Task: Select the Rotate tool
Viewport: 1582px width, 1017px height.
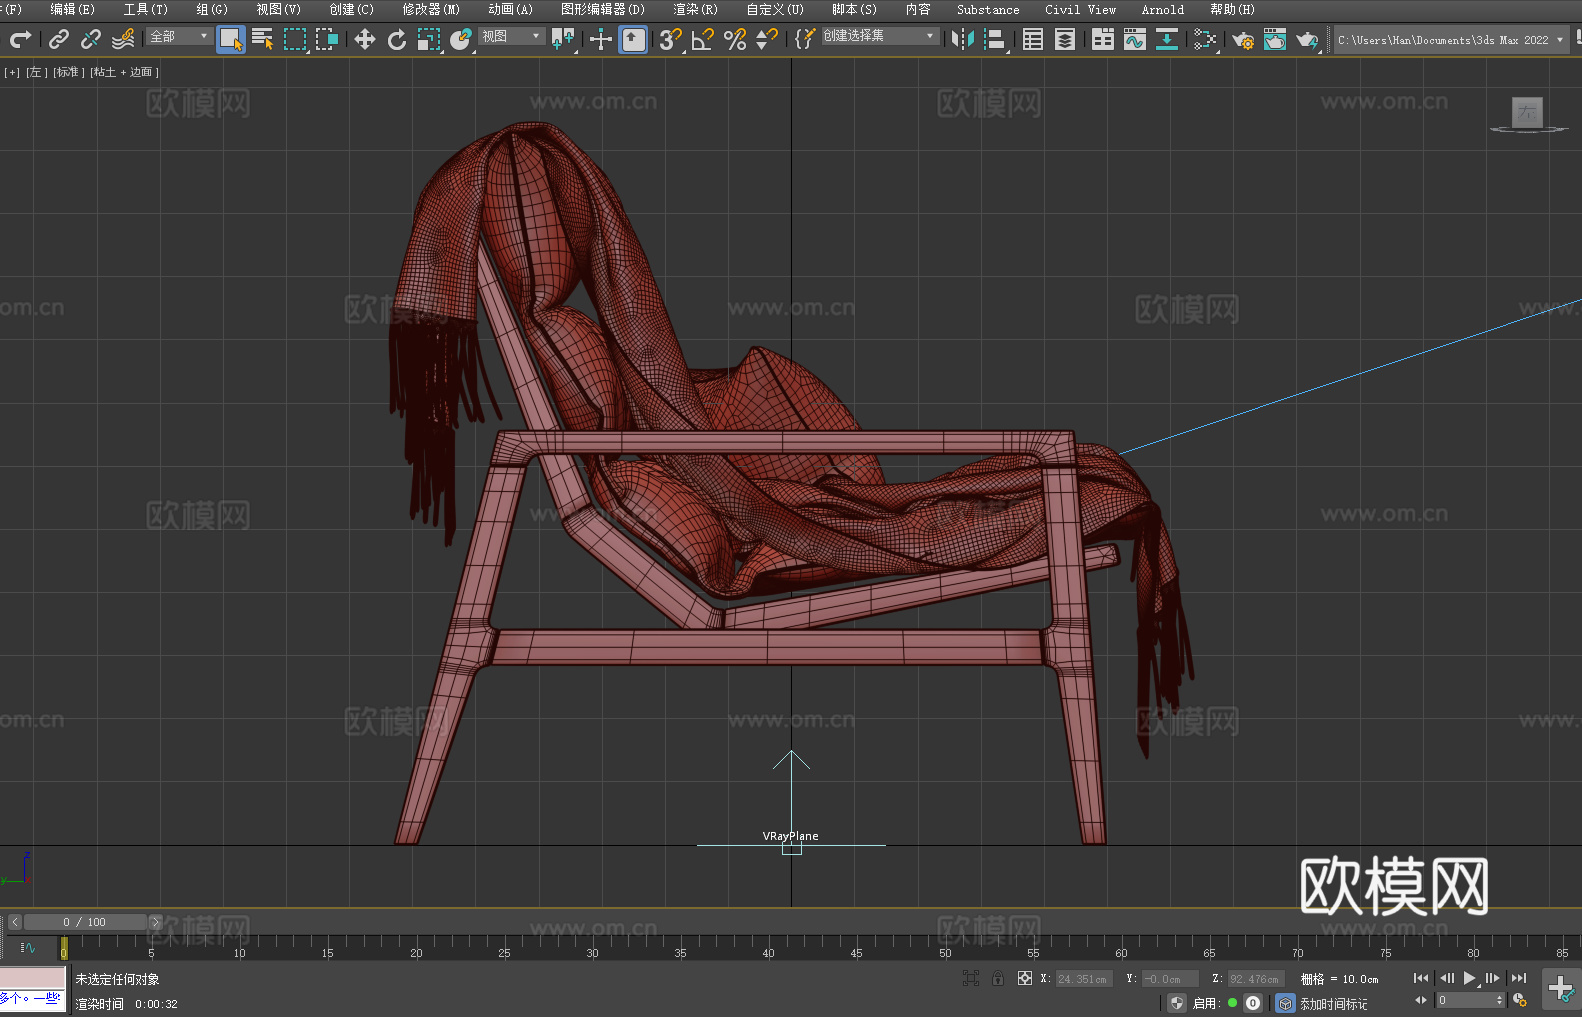Action: point(397,39)
